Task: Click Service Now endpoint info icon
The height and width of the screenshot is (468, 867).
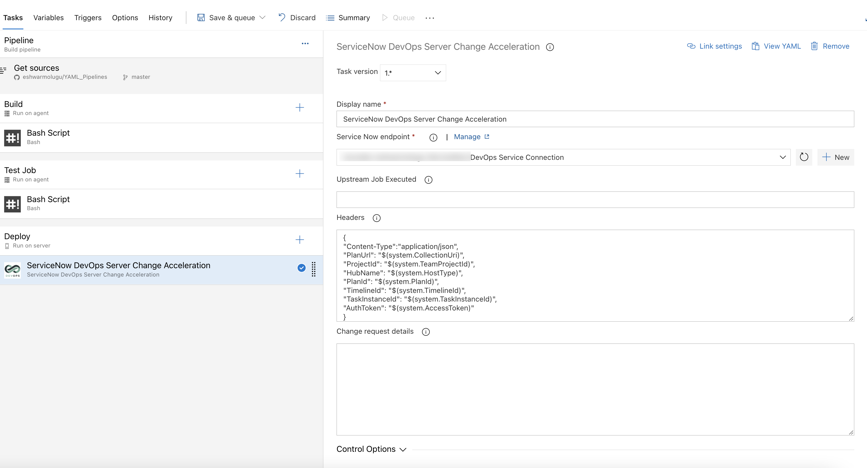Action: point(434,137)
